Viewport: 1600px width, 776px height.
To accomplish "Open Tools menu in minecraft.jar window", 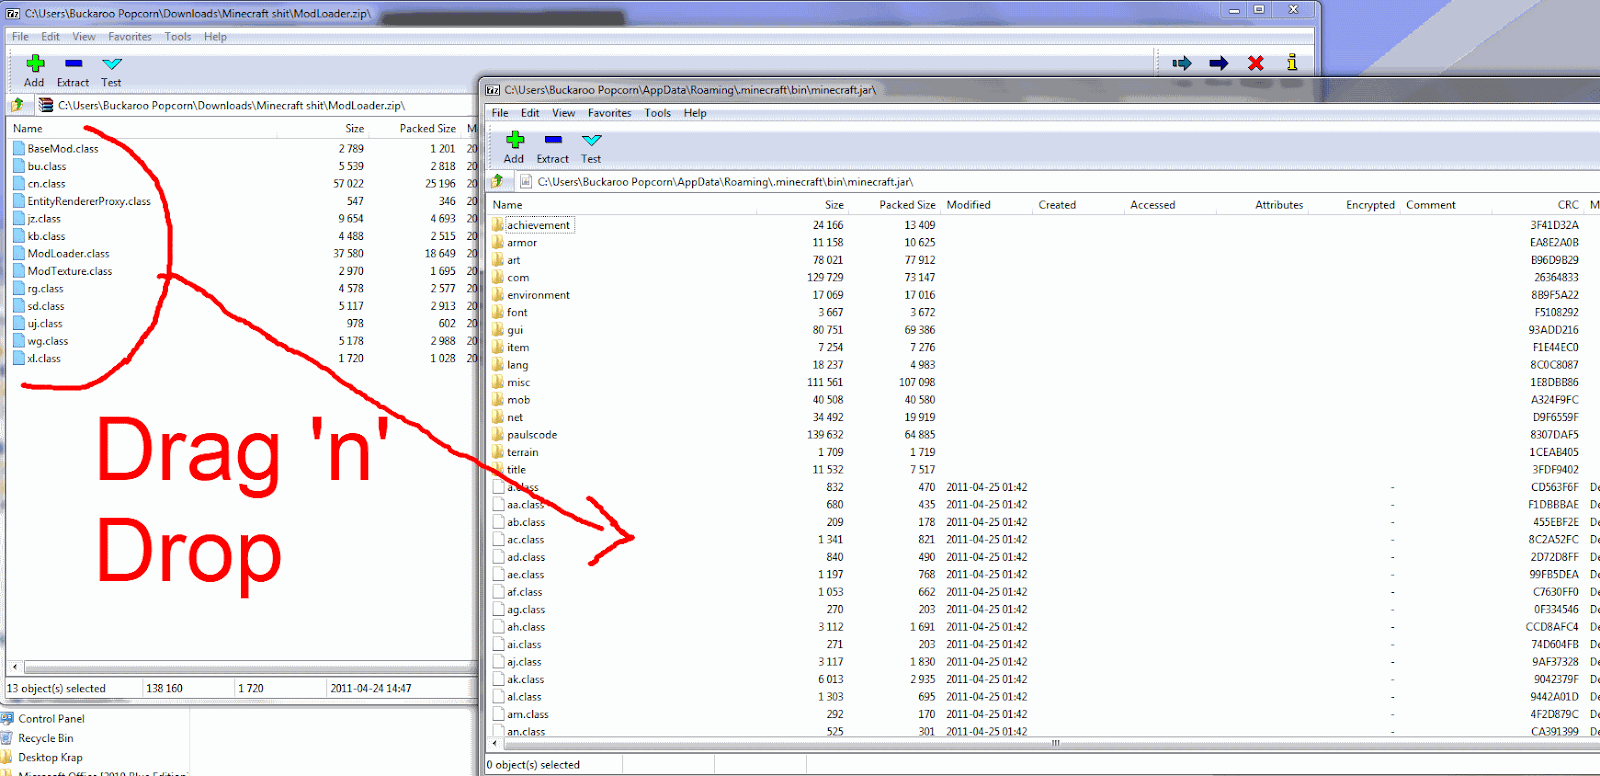I will (657, 113).
